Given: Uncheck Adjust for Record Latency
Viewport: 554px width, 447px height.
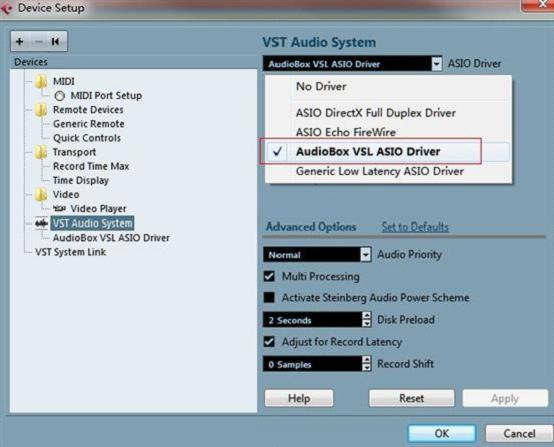Looking at the screenshot, I should (x=269, y=341).
